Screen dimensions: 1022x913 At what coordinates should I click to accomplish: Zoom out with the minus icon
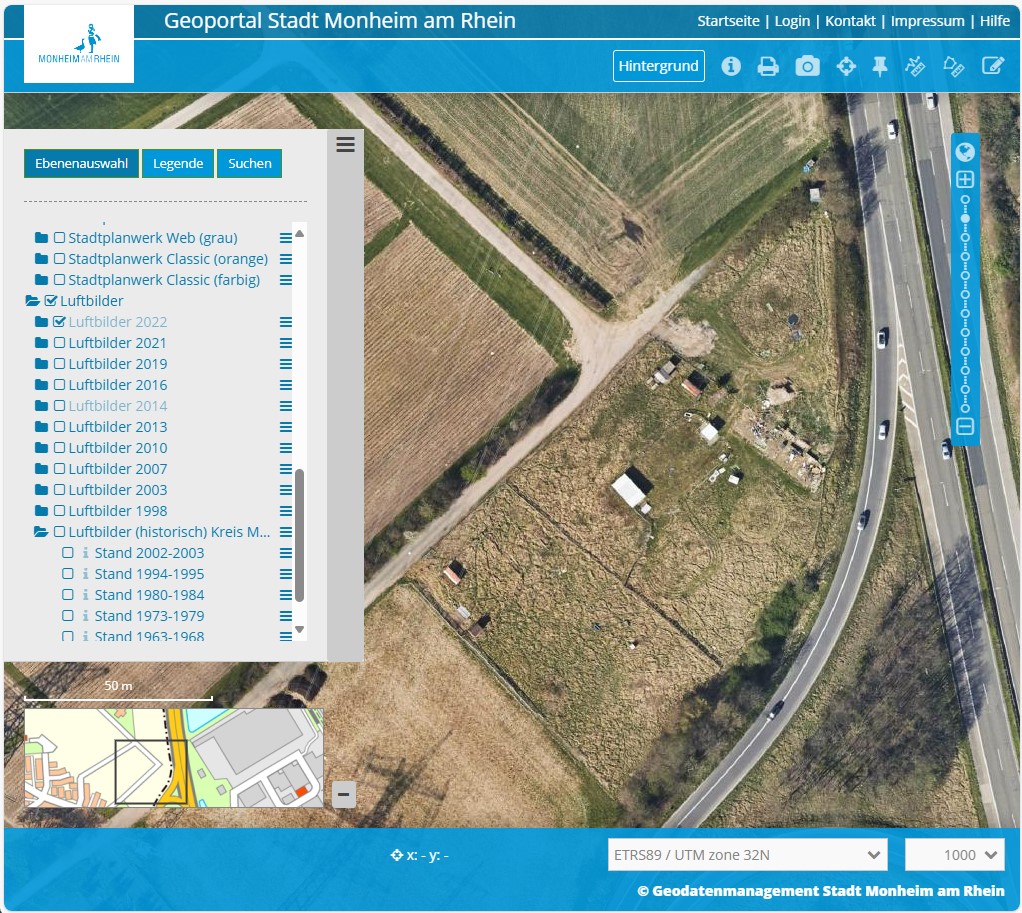965,426
